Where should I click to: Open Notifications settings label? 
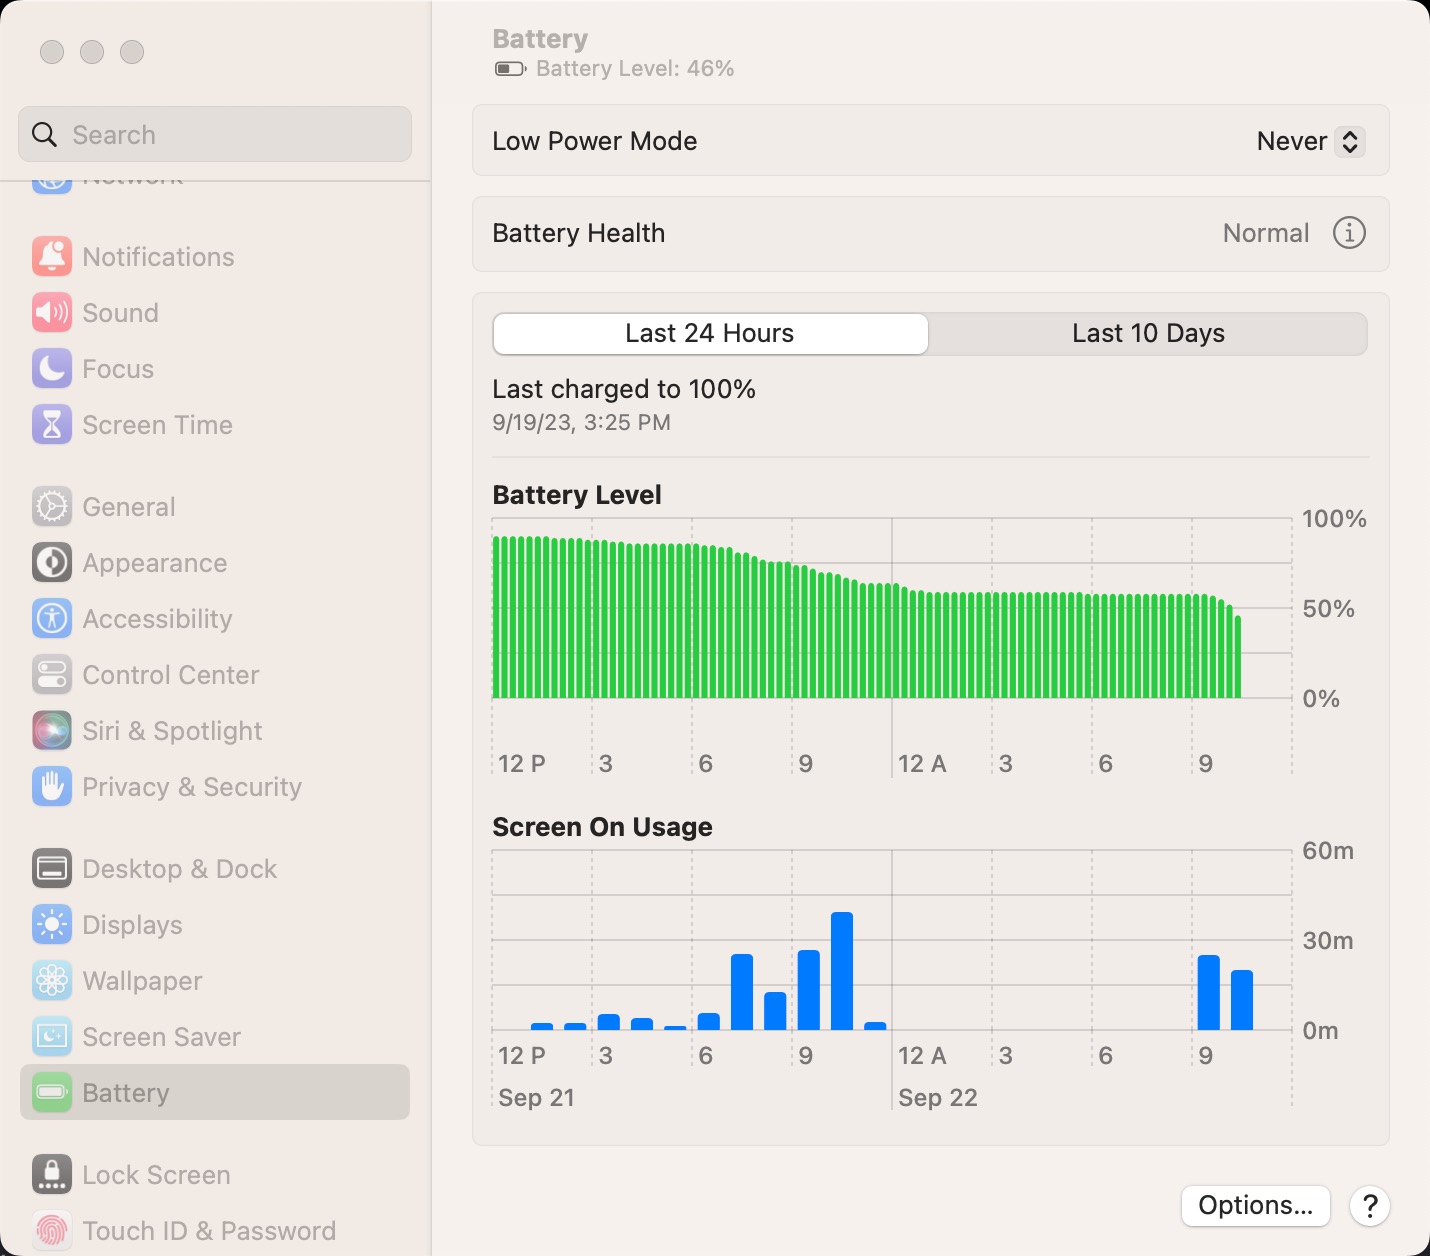(x=158, y=257)
